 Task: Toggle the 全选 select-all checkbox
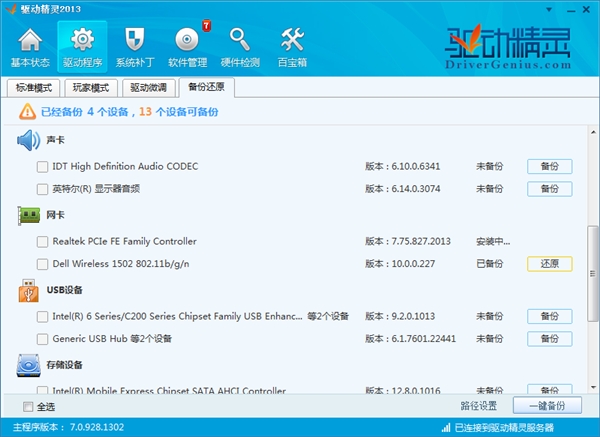[x=28, y=407]
